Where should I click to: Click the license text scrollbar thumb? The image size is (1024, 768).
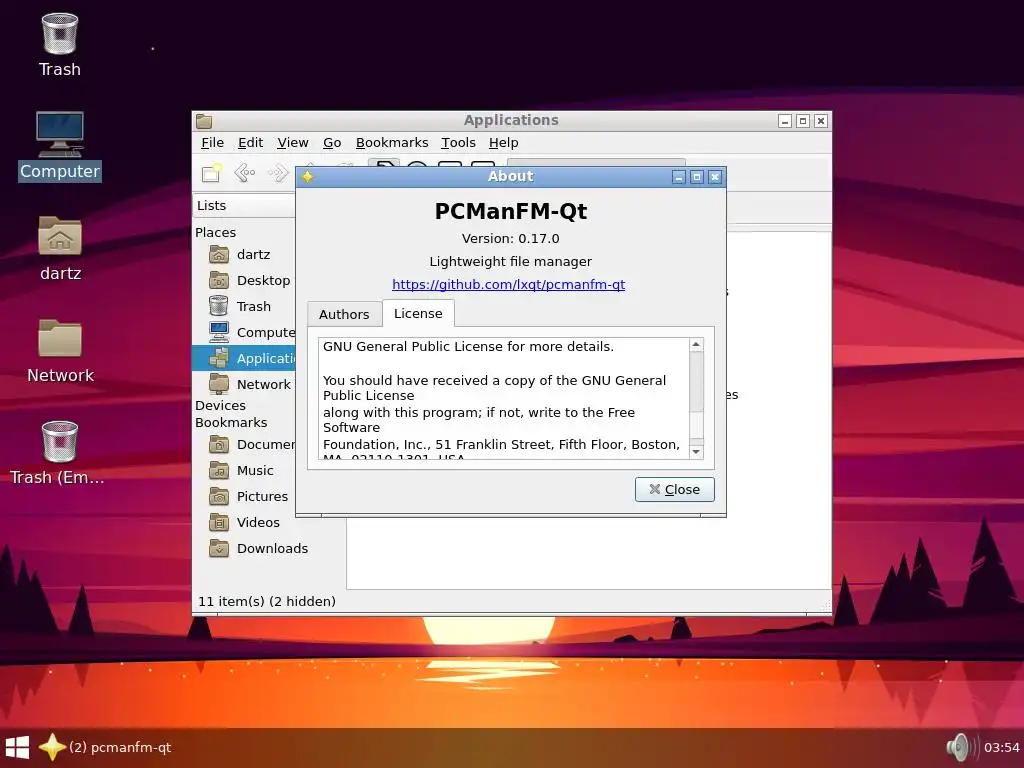click(696, 382)
